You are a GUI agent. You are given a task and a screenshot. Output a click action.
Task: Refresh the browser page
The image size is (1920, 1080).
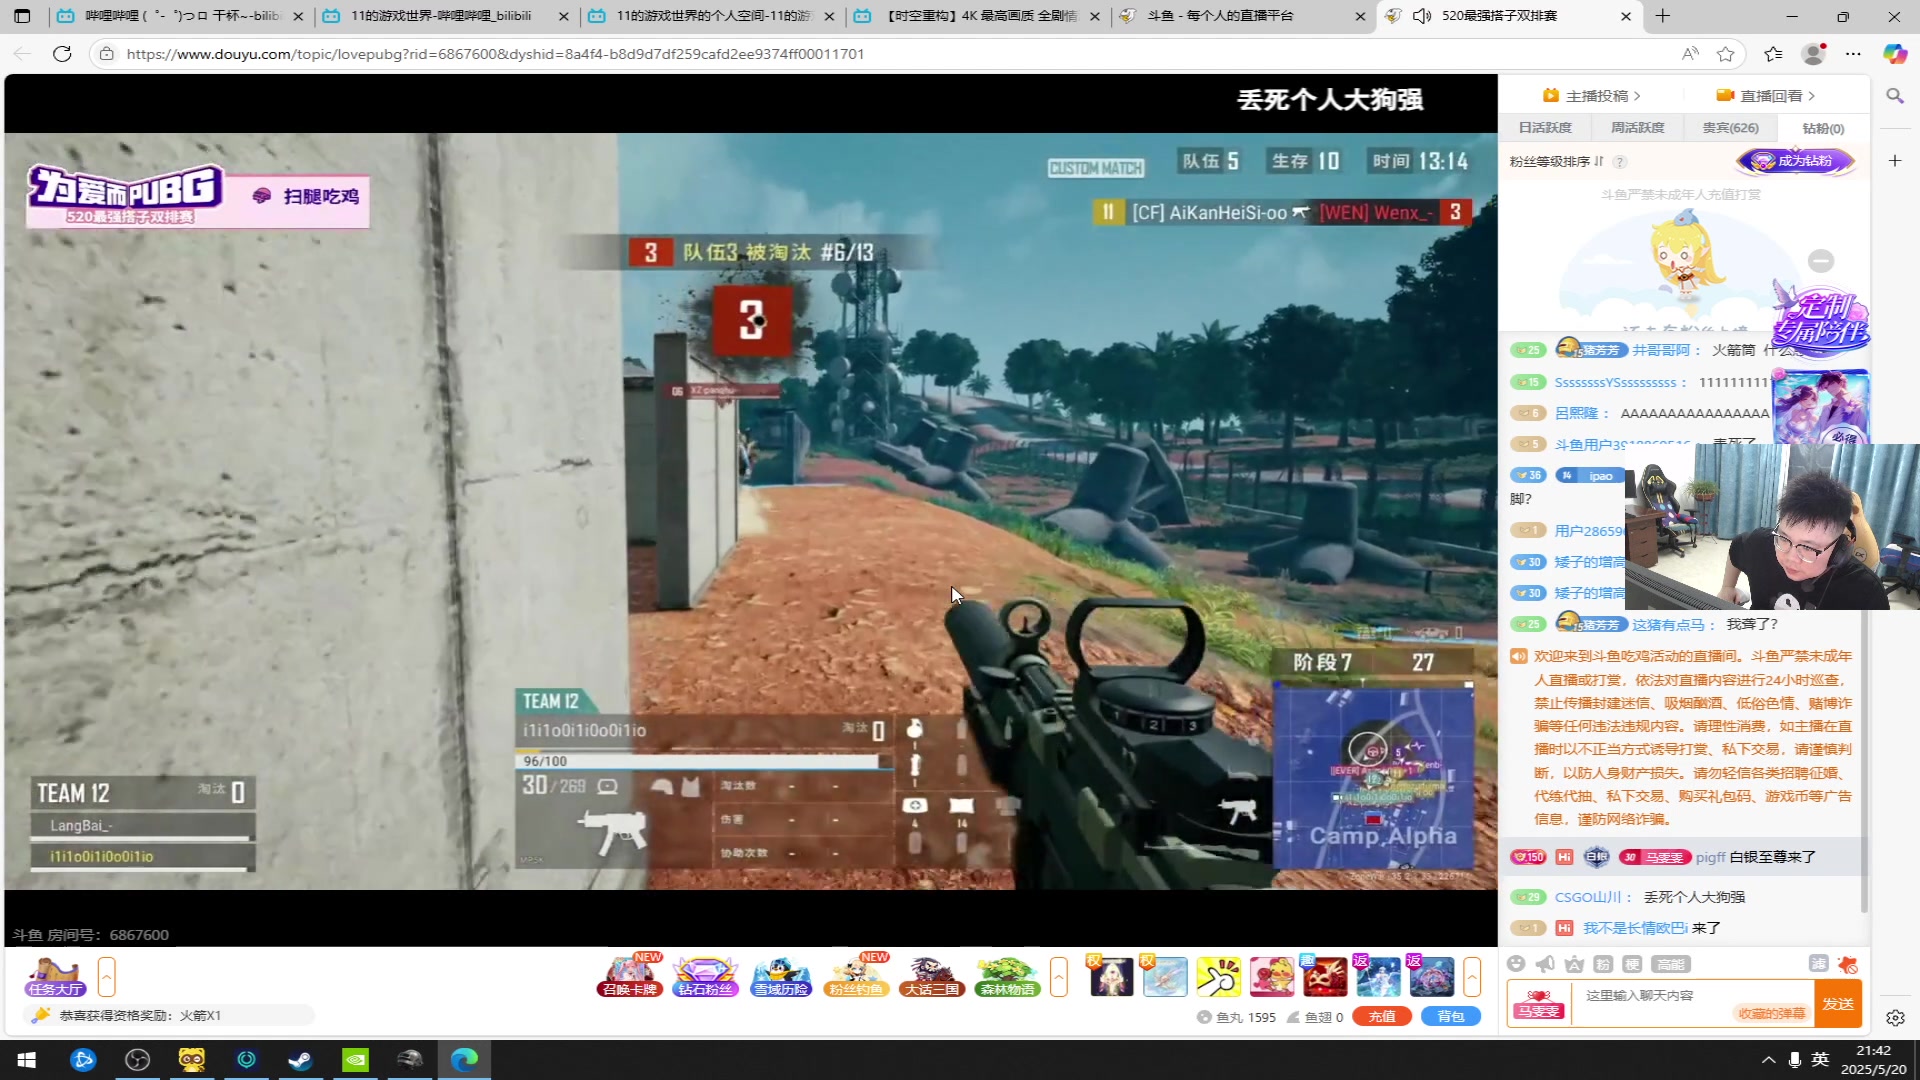point(62,54)
